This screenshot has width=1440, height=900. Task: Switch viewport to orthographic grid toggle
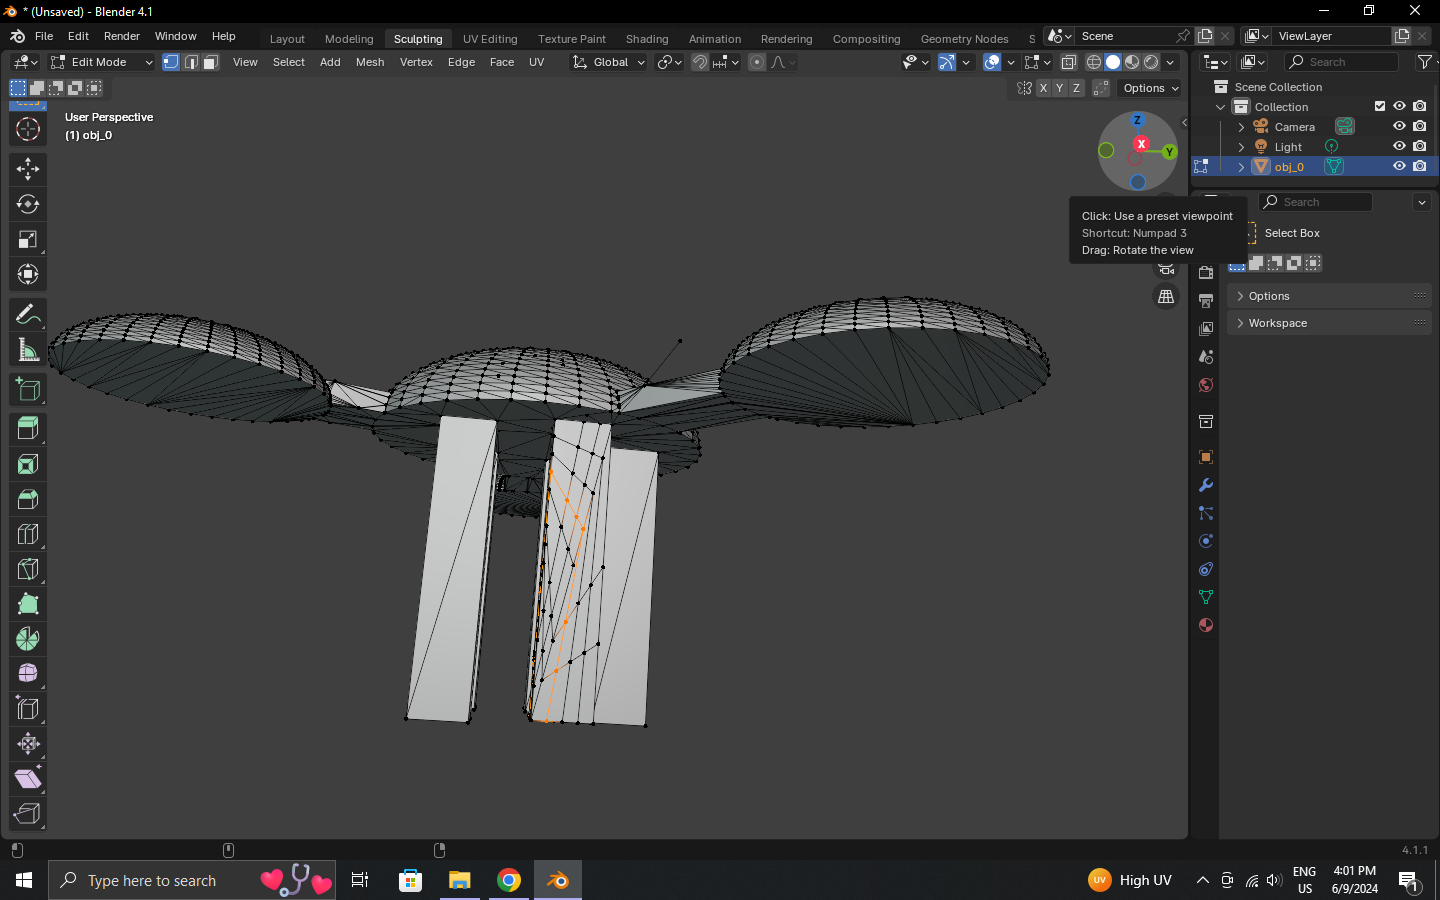(x=1166, y=297)
